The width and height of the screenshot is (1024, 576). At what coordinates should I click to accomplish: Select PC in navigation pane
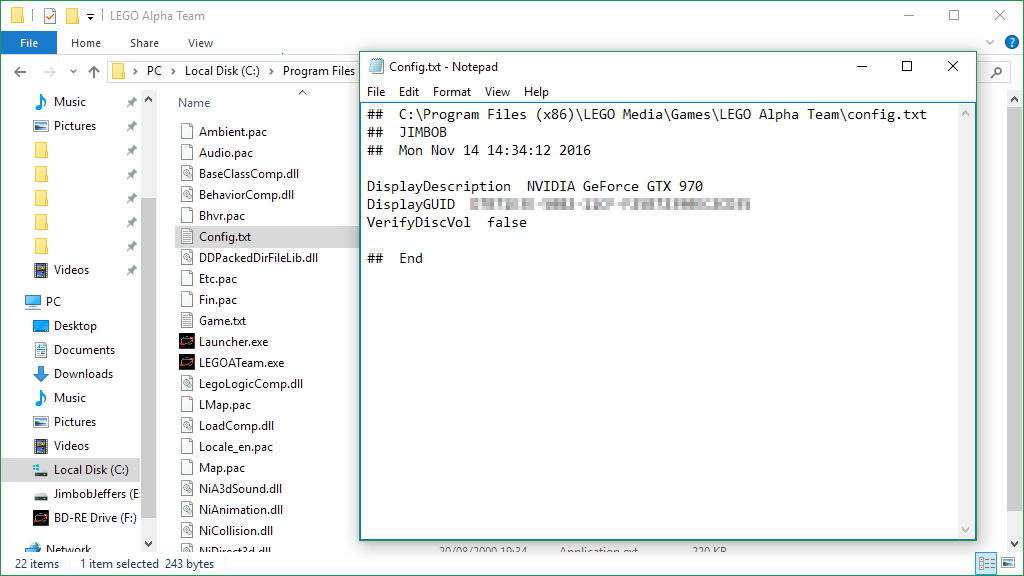[x=53, y=302]
